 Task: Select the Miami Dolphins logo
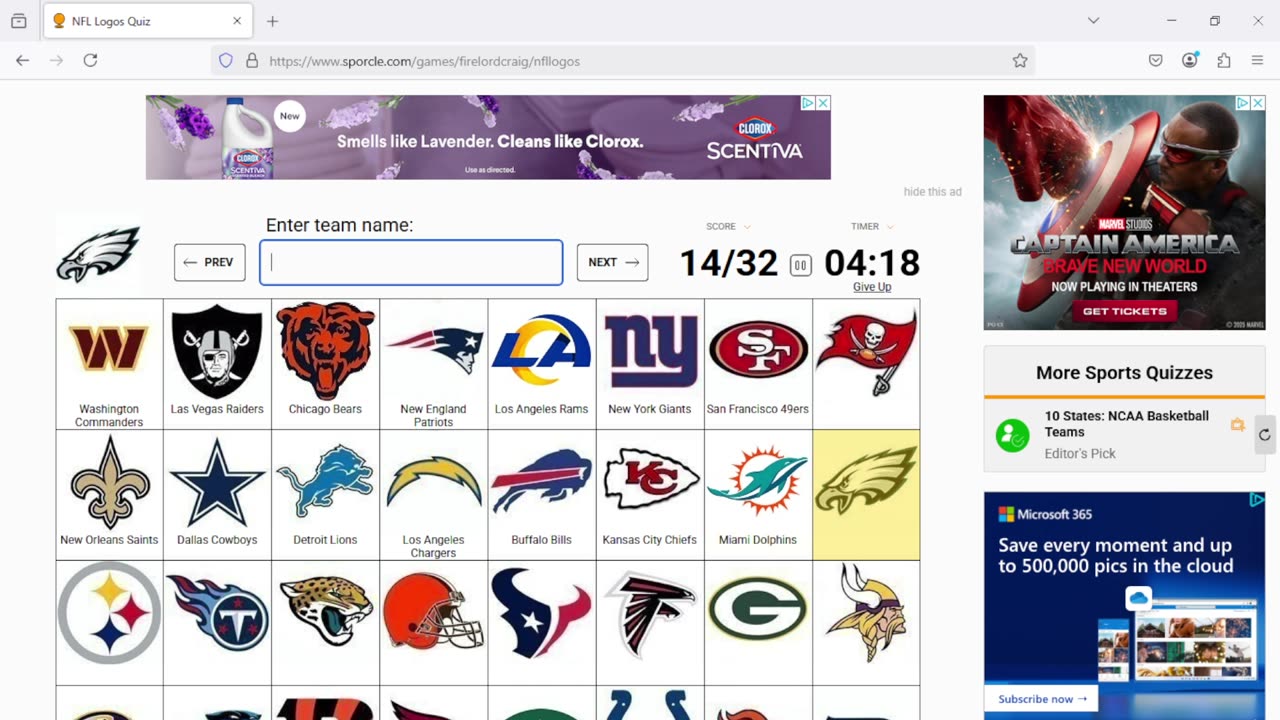(758, 480)
